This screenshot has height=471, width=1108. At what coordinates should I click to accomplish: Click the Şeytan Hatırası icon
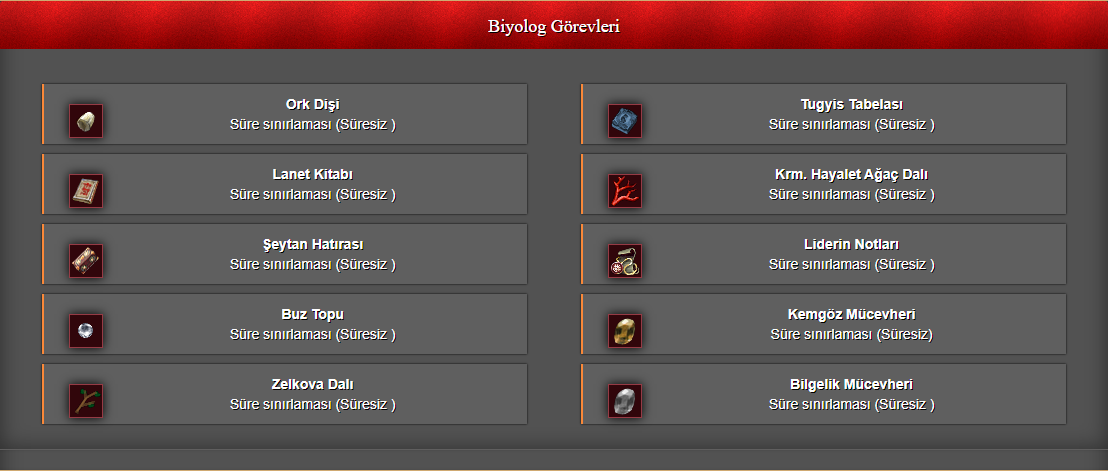coord(86,261)
